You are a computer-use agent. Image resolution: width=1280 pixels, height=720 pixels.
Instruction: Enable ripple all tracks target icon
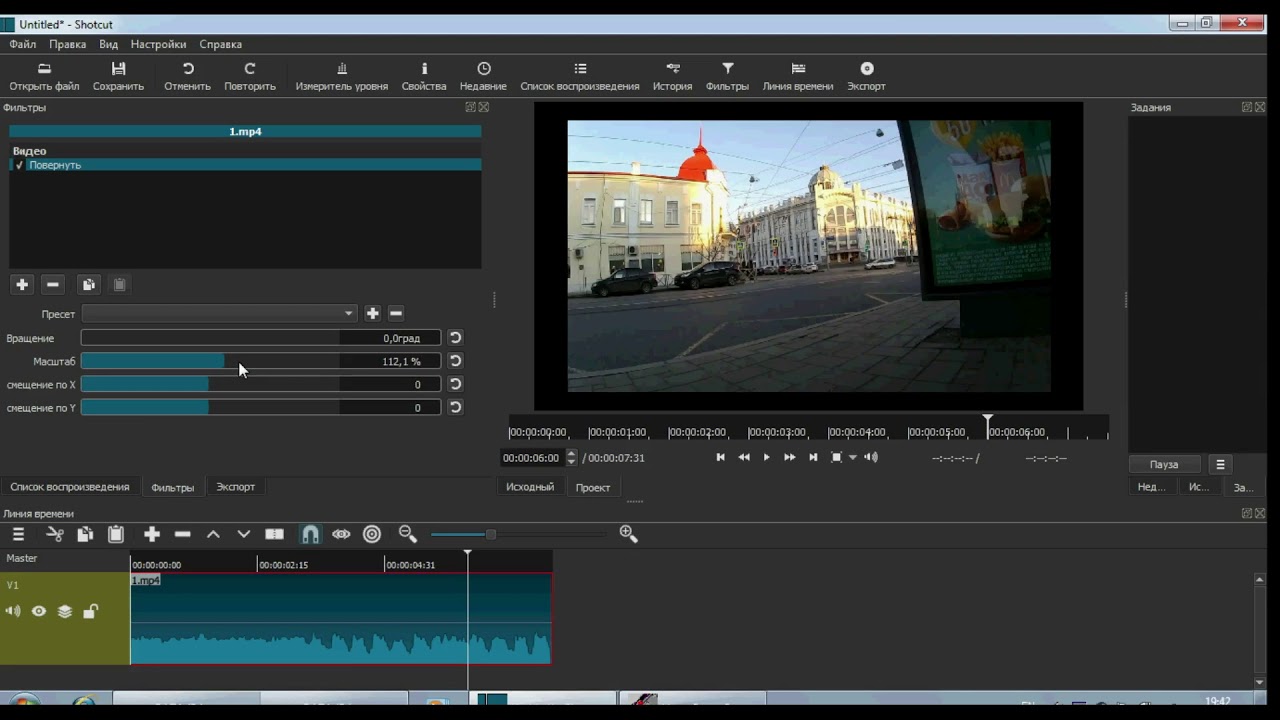(372, 535)
